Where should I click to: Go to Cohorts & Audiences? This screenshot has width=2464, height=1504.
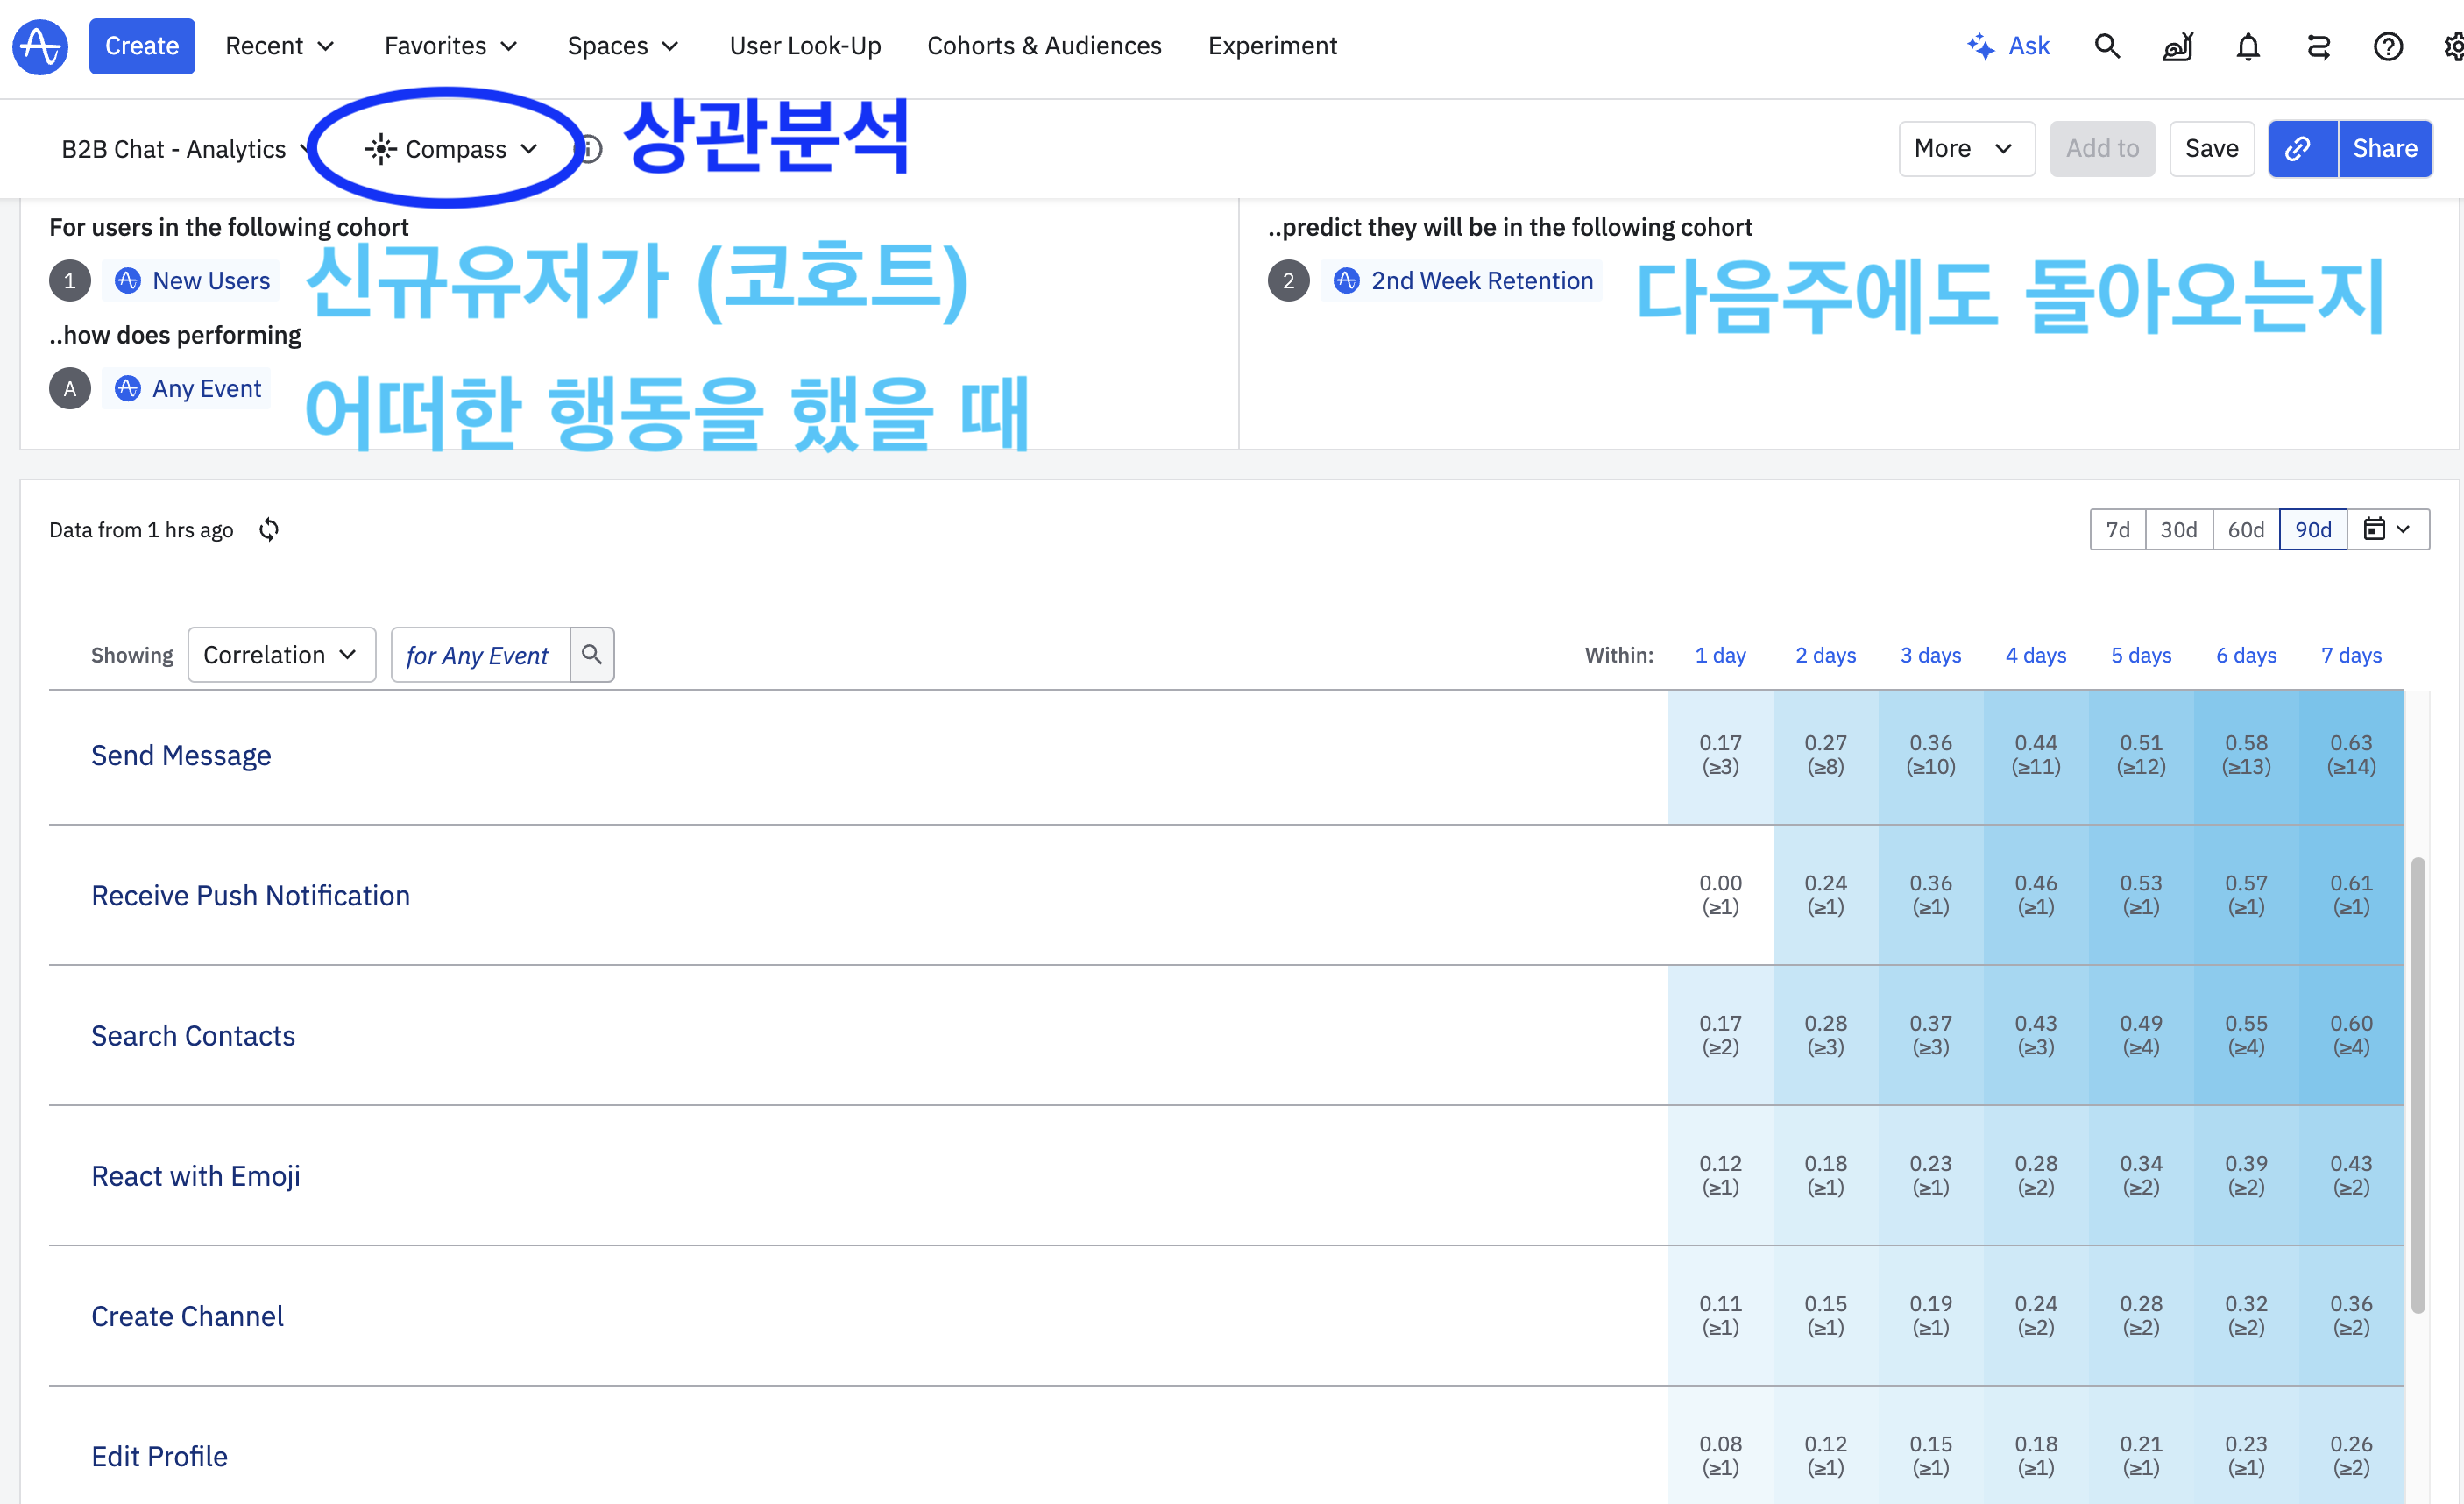pos(1044,46)
